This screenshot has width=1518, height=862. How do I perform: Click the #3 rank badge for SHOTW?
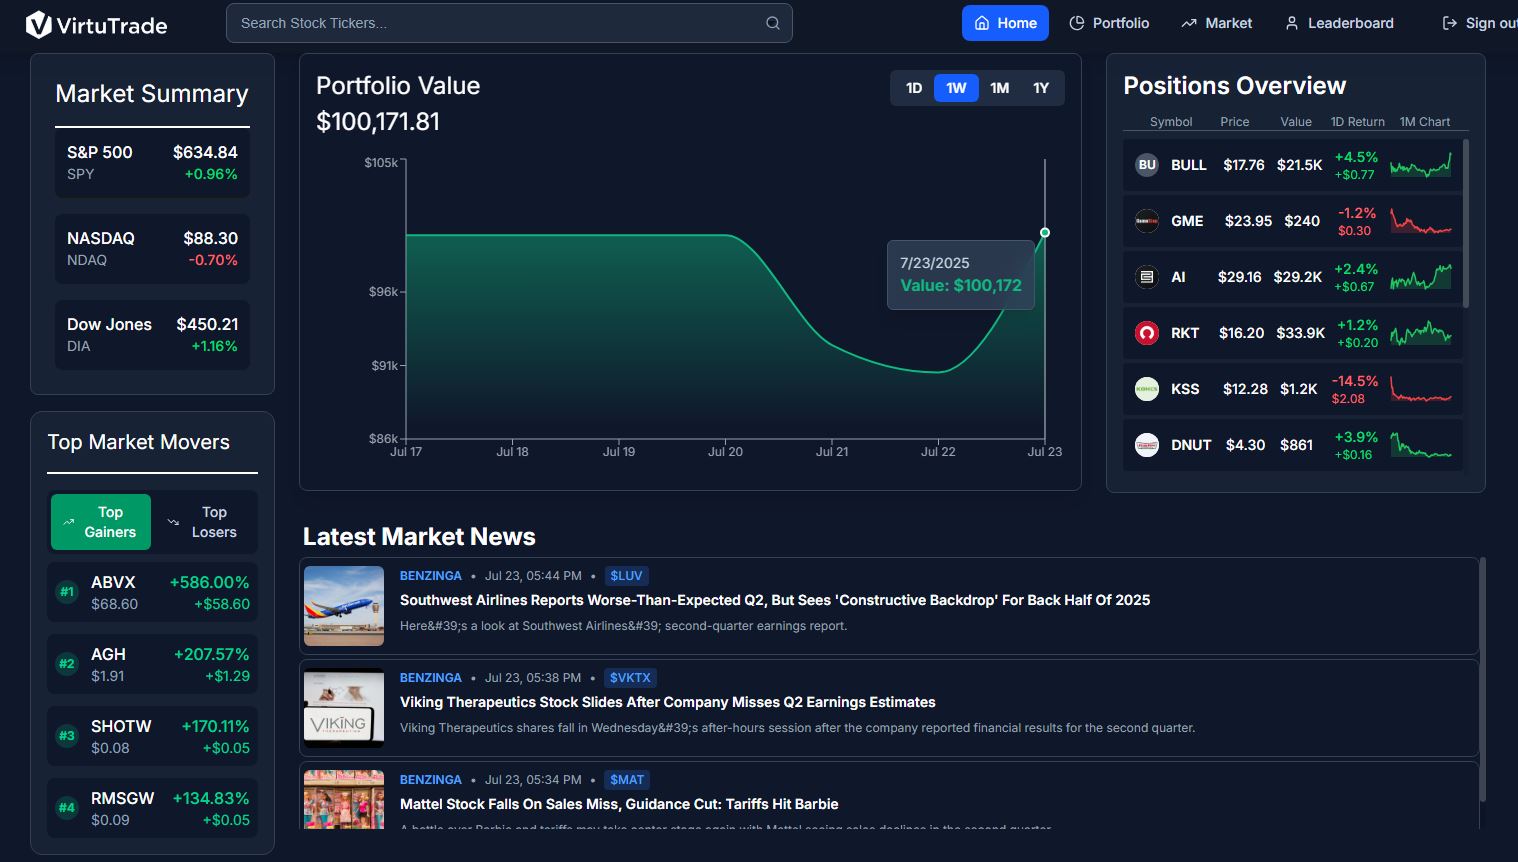pyautogui.click(x=67, y=736)
